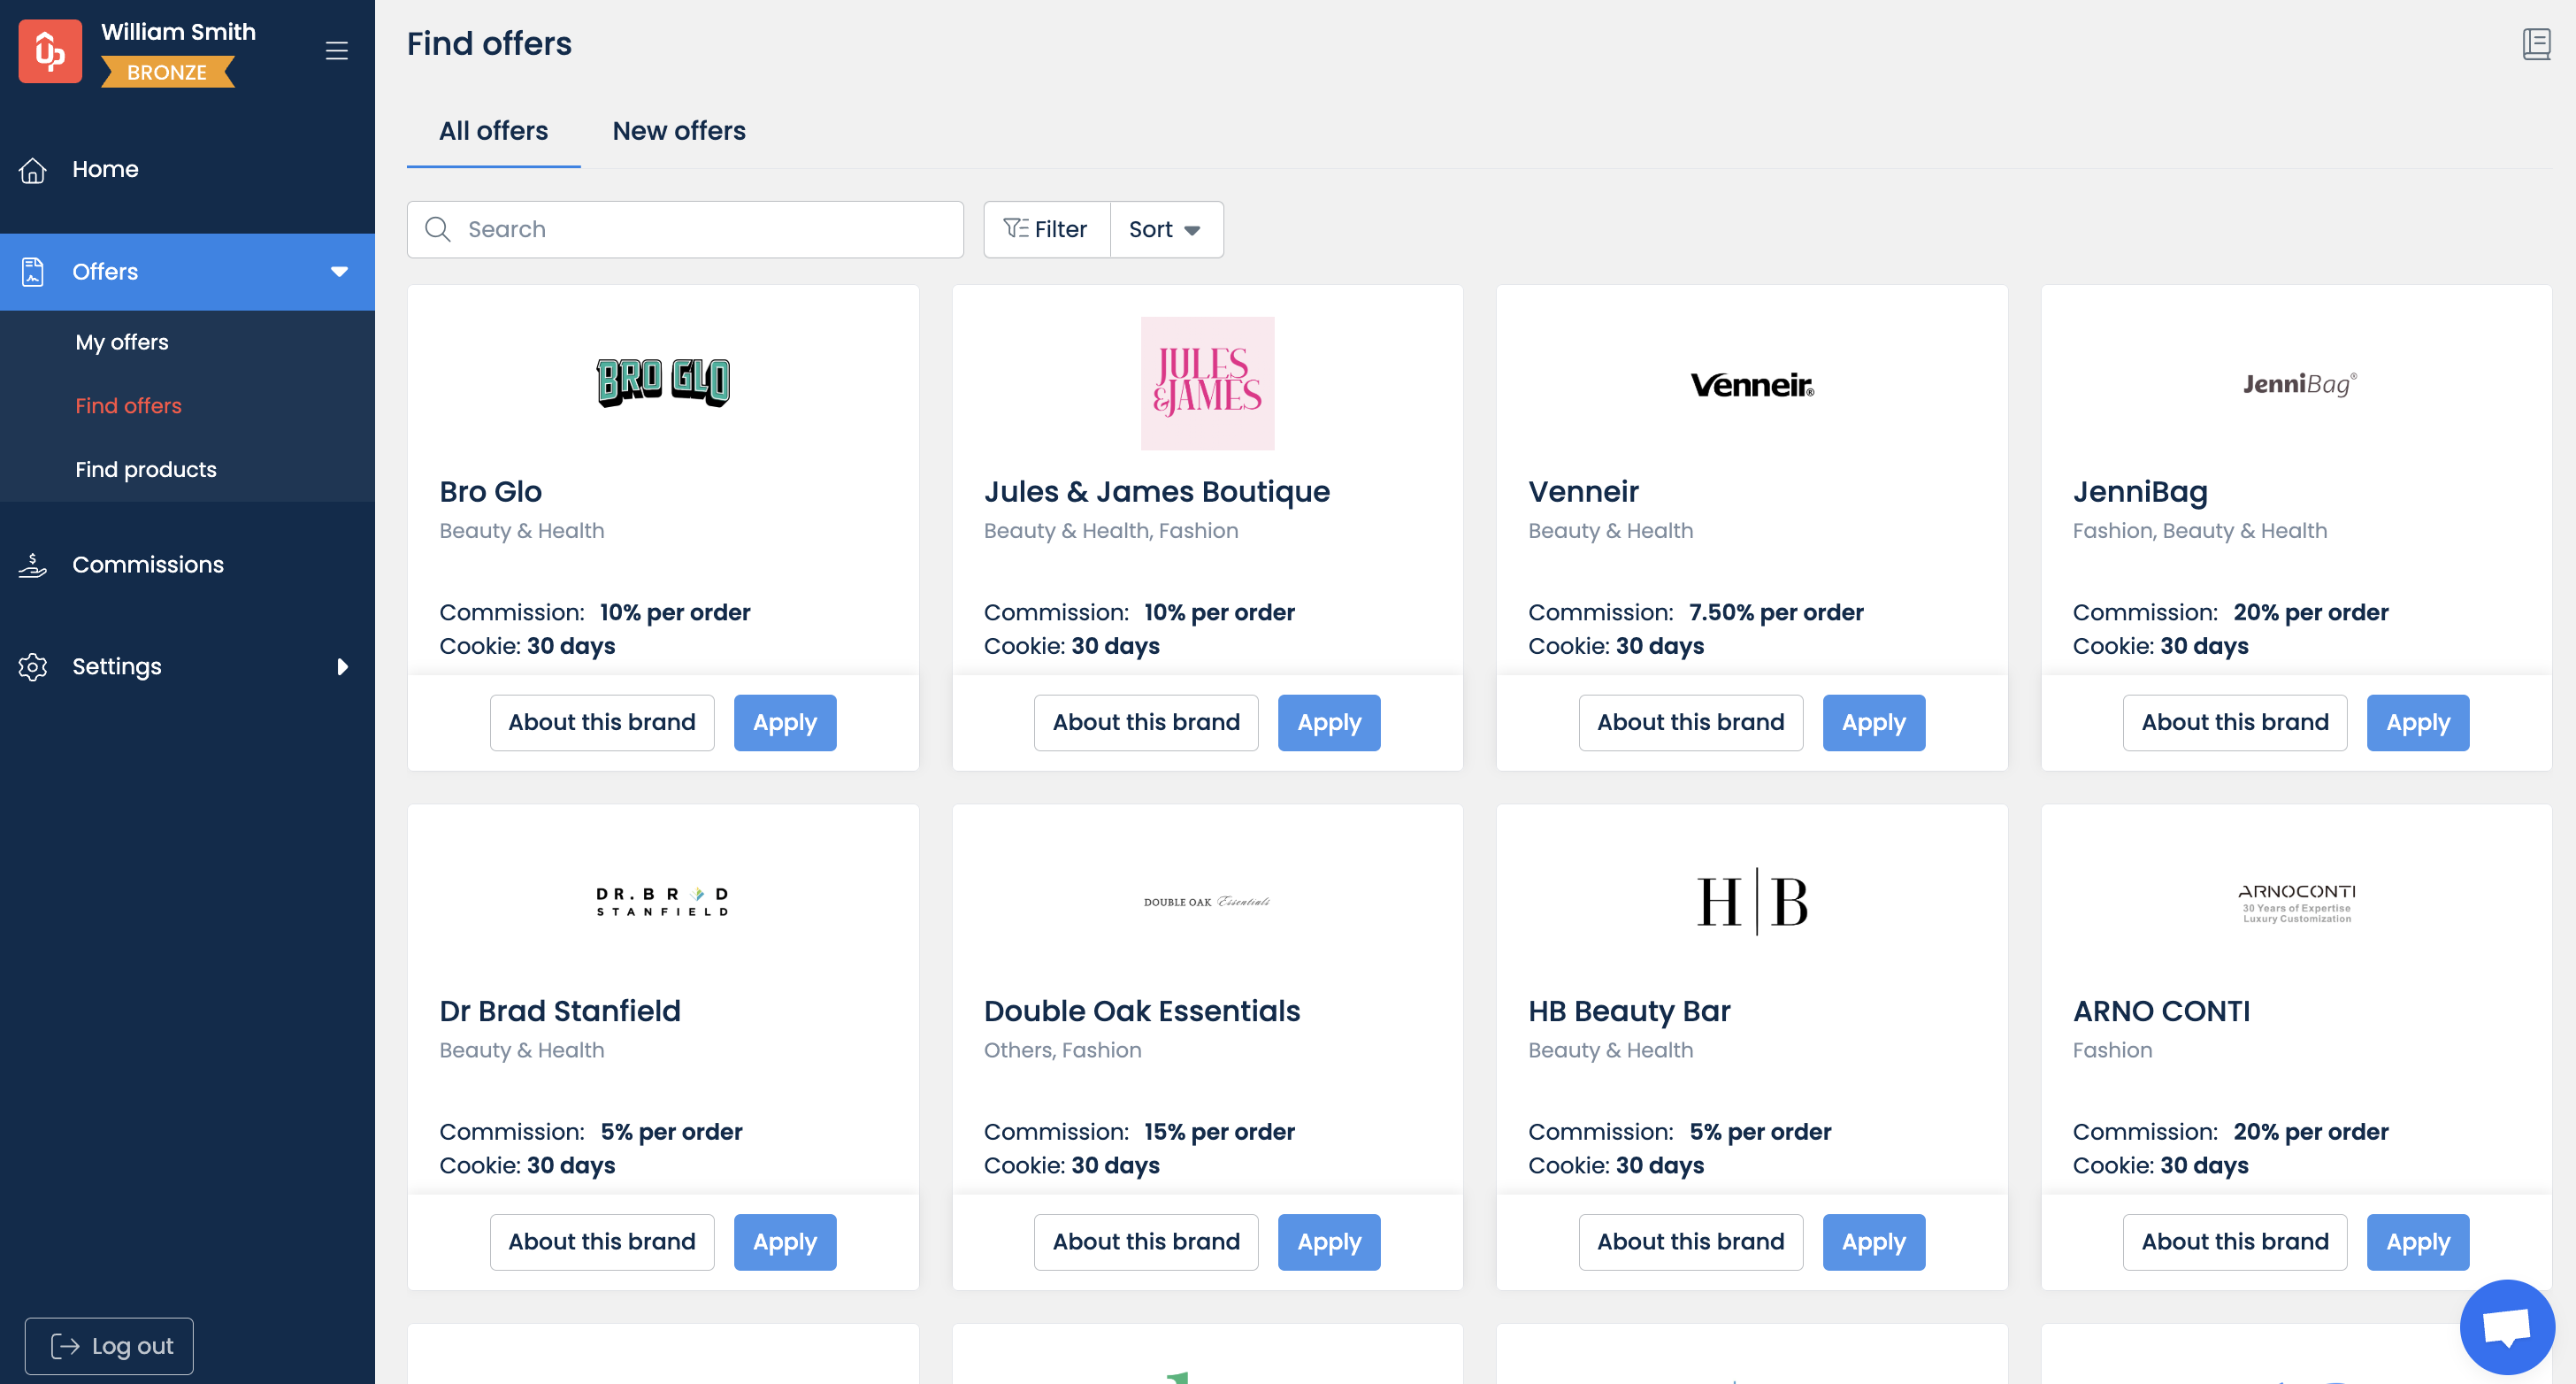This screenshot has height=1384, width=2576.
Task: Collapse sidebar with hamburger menu icon
Action: point(337,51)
